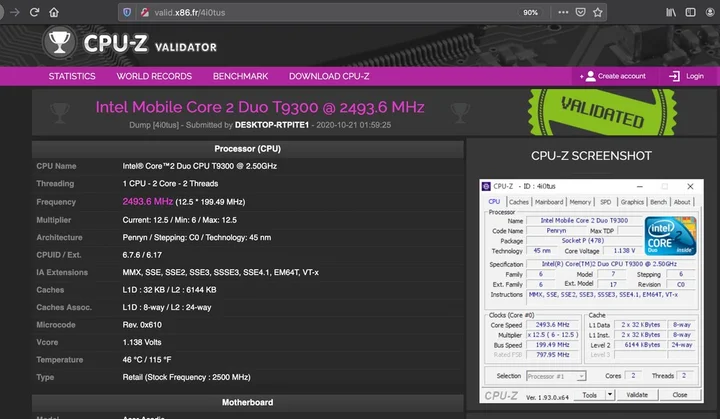Reload the page with the refresh icon
The height and width of the screenshot is (419, 720).
click(34, 12)
